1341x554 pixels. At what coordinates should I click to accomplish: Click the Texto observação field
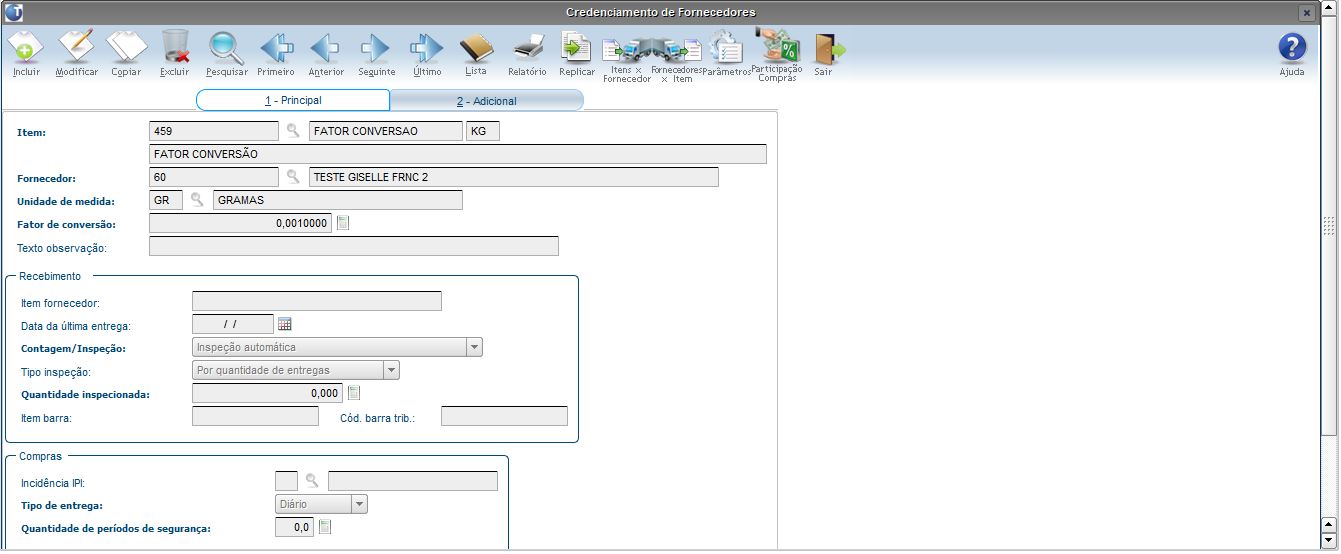pyautogui.click(x=354, y=246)
